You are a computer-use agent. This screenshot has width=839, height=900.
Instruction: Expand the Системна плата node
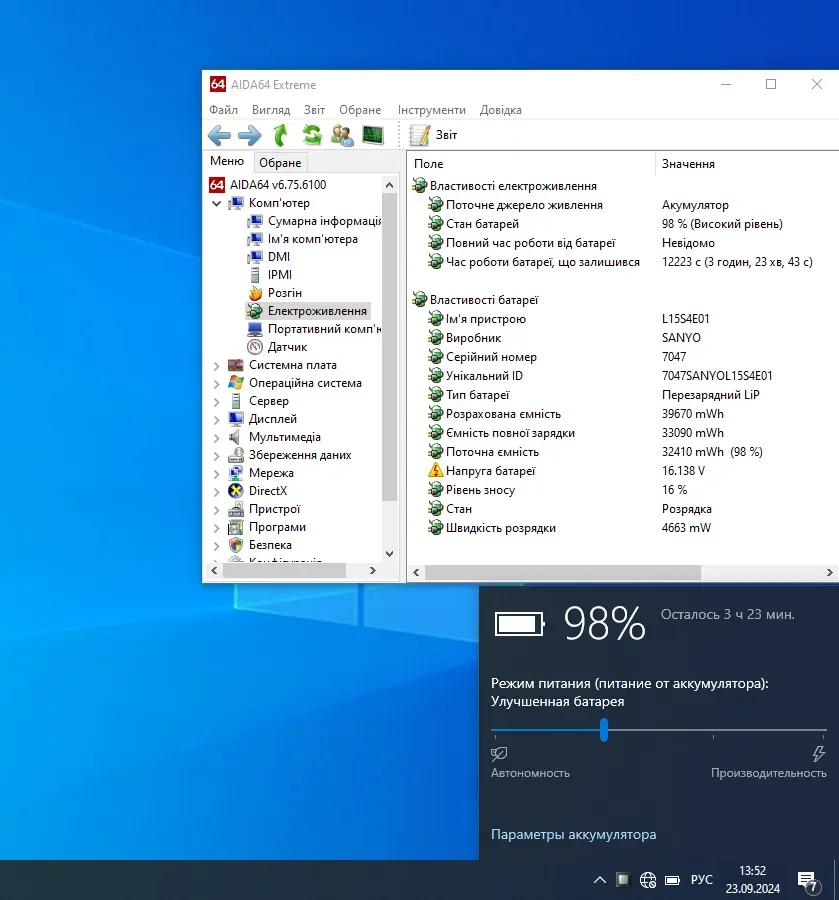point(217,365)
